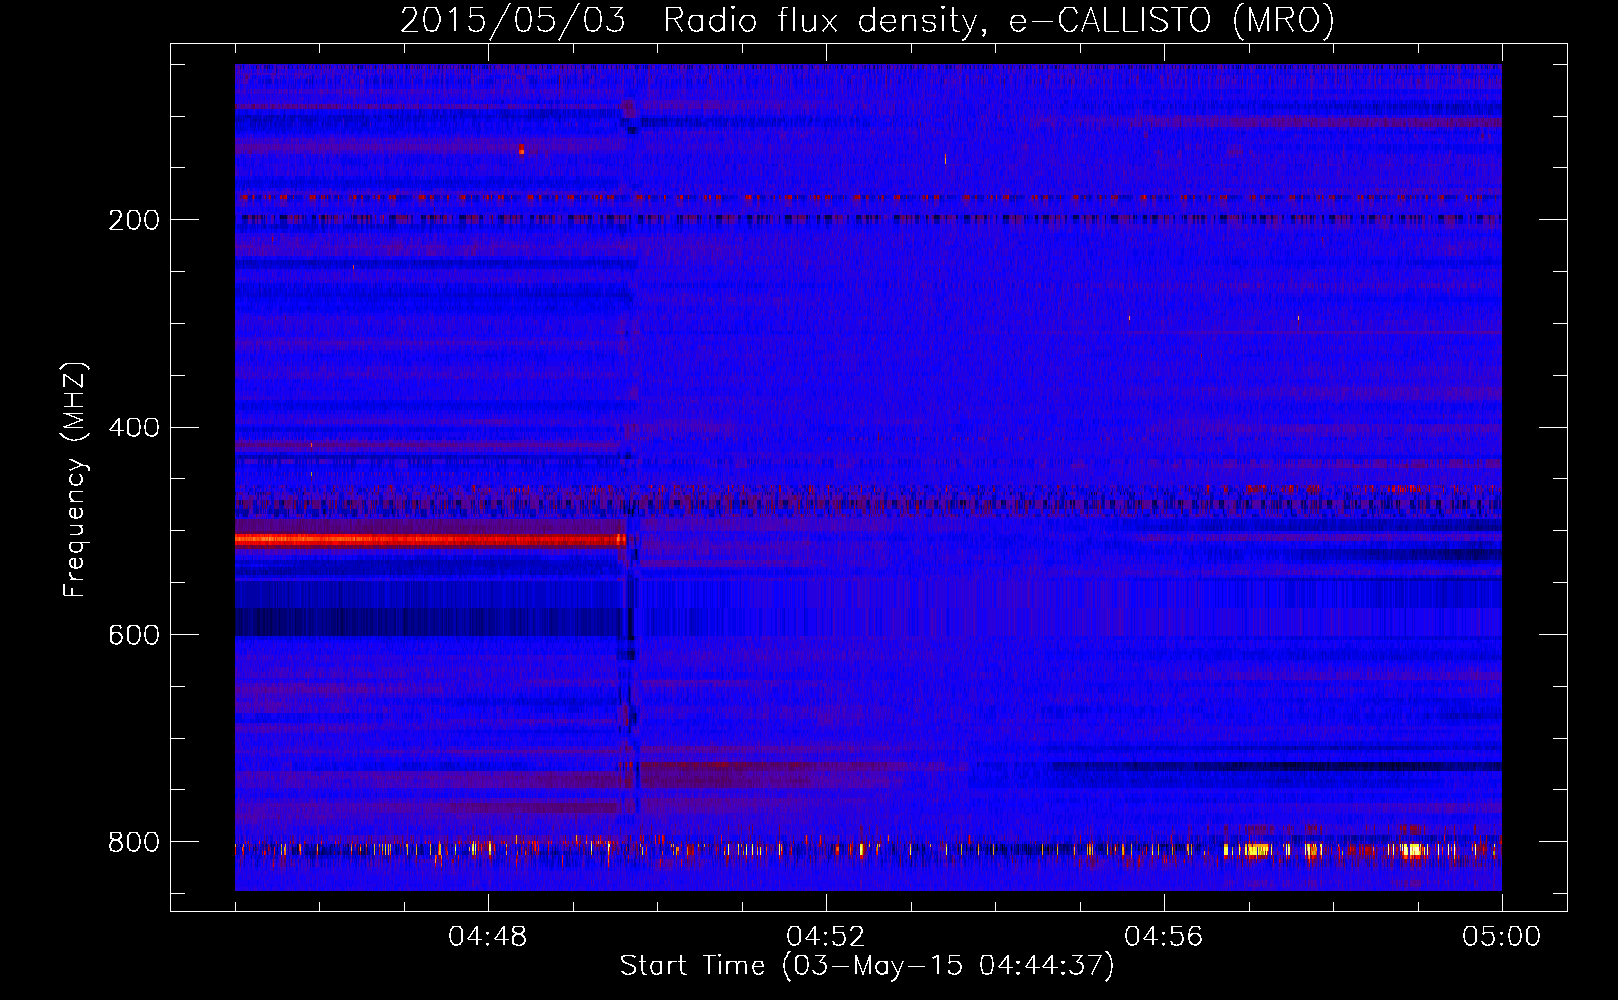
Task: Click the 400 frequency tick label
Action: [x=134, y=428]
